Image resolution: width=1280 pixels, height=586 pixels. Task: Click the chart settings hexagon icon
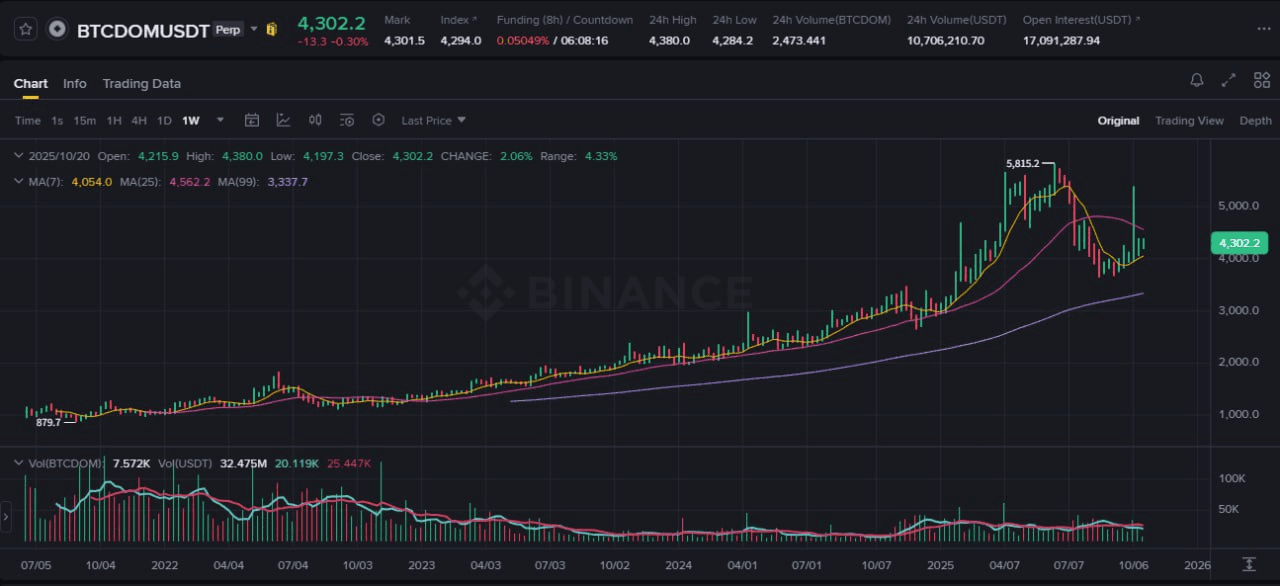tap(378, 120)
